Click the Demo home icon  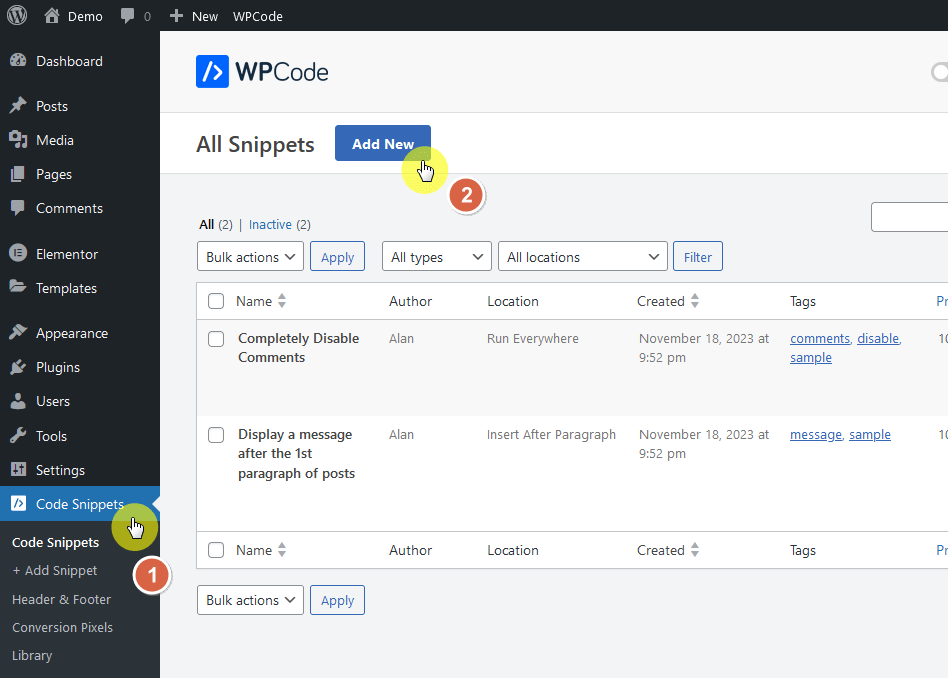pos(51,16)
